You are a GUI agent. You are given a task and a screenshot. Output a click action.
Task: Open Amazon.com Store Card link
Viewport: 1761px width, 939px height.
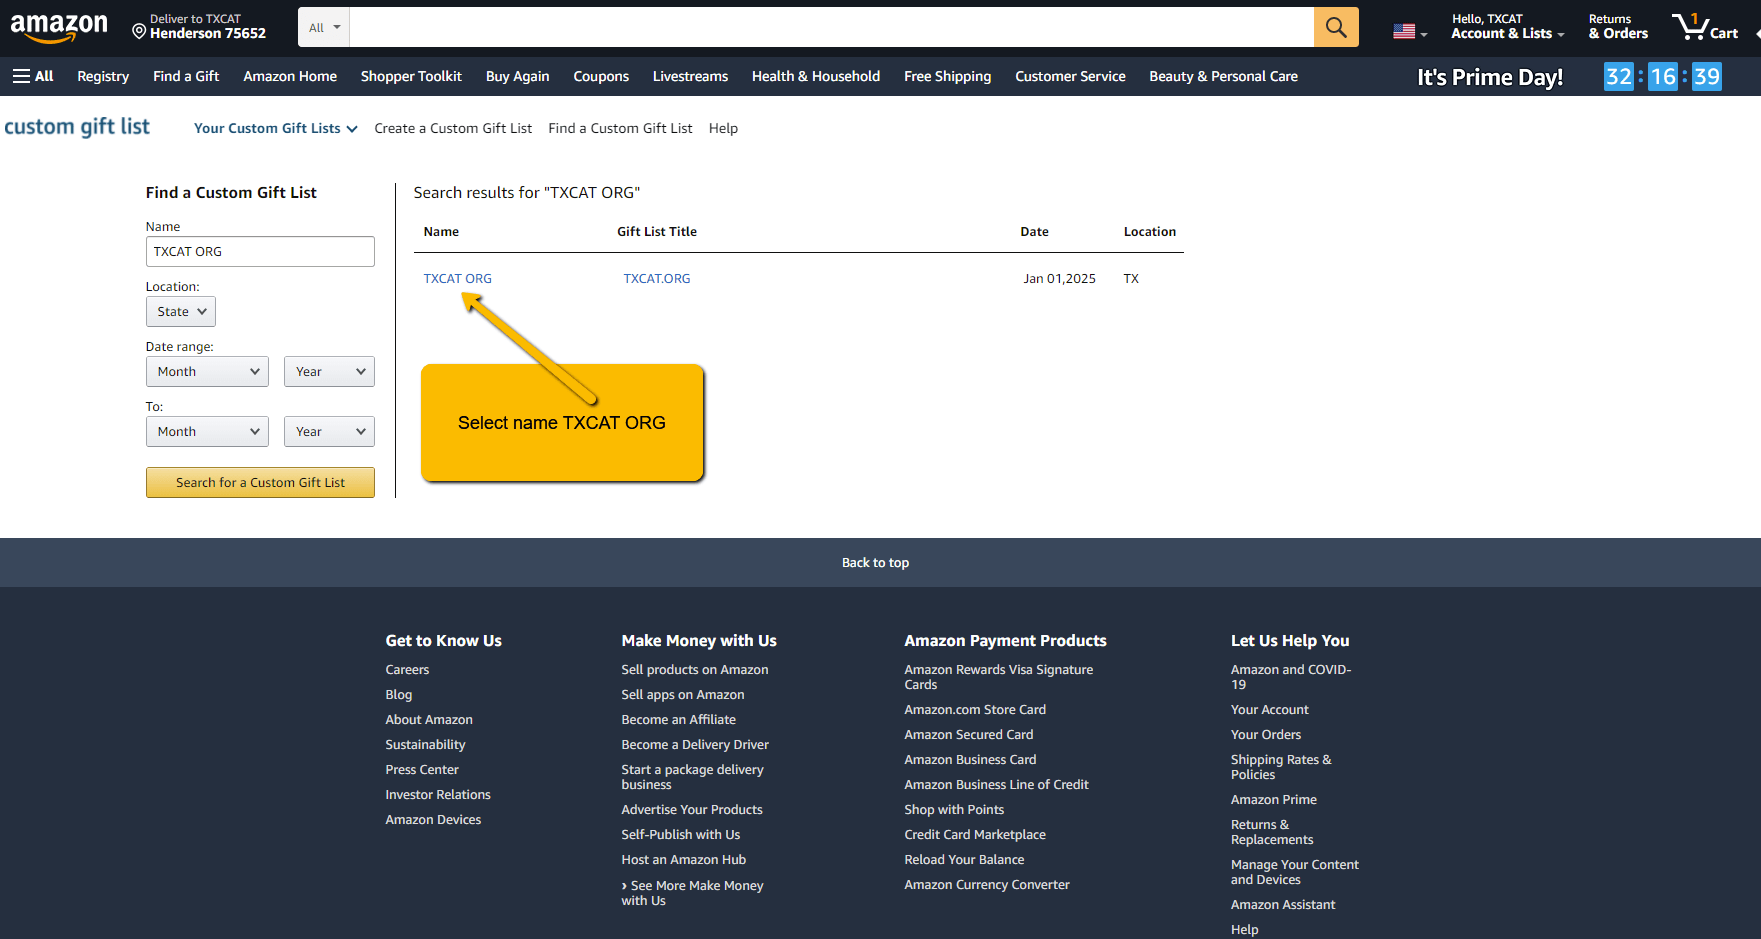[x=975, y=710]
